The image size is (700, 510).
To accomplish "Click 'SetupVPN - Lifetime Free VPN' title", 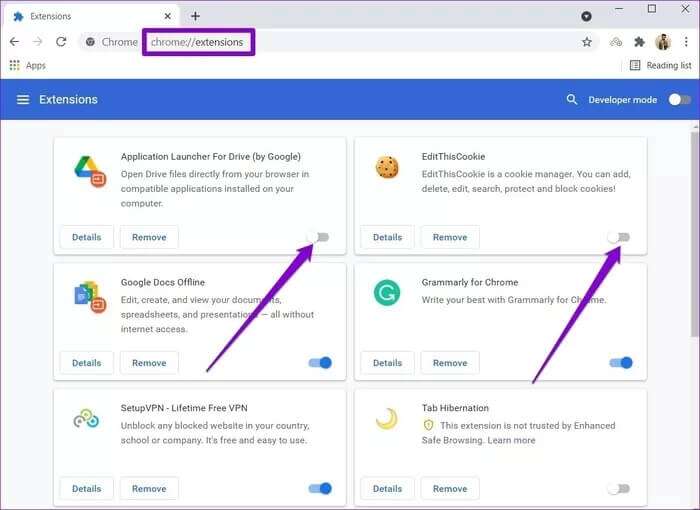I will point(184,408).
